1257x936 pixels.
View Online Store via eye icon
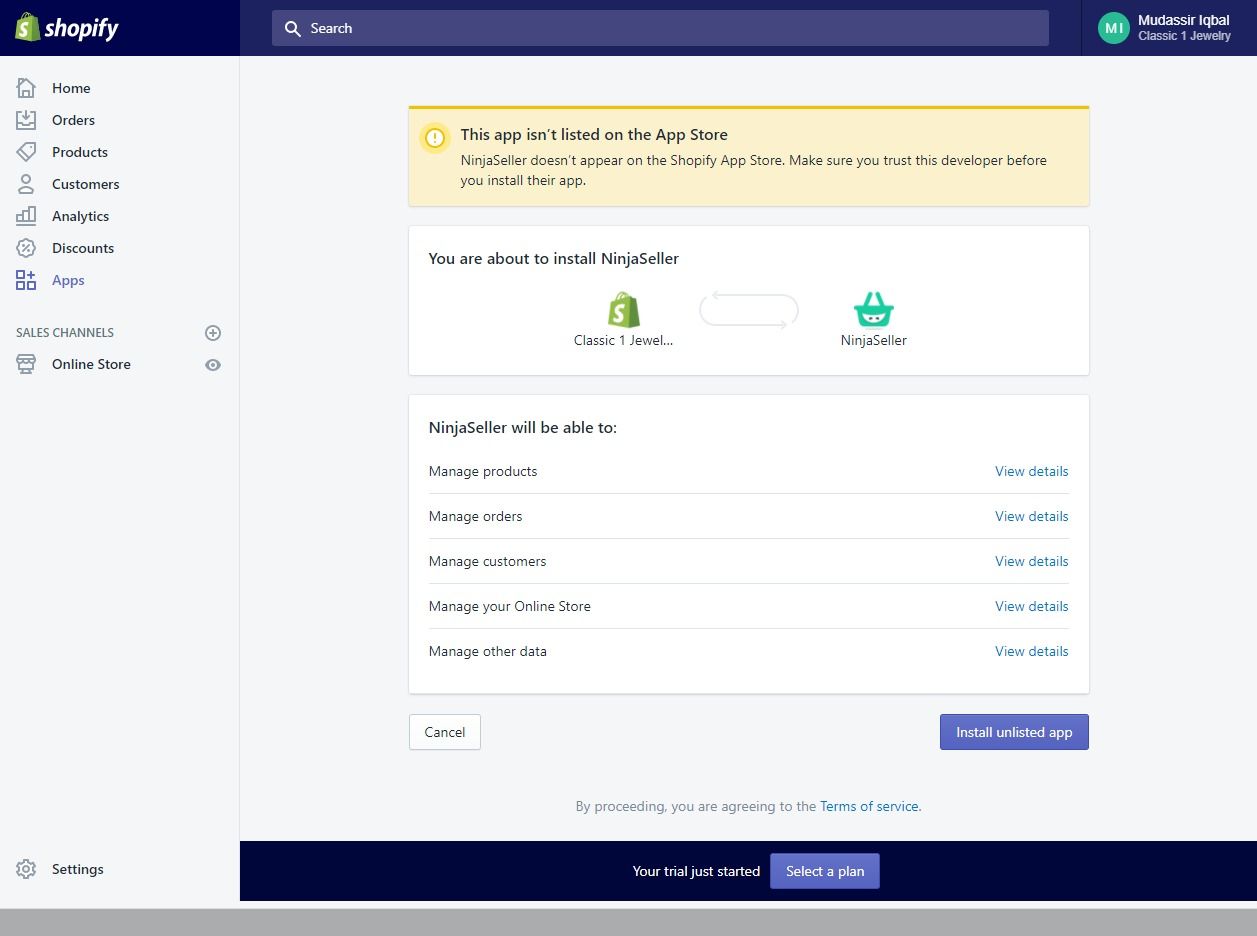[213, 365]
